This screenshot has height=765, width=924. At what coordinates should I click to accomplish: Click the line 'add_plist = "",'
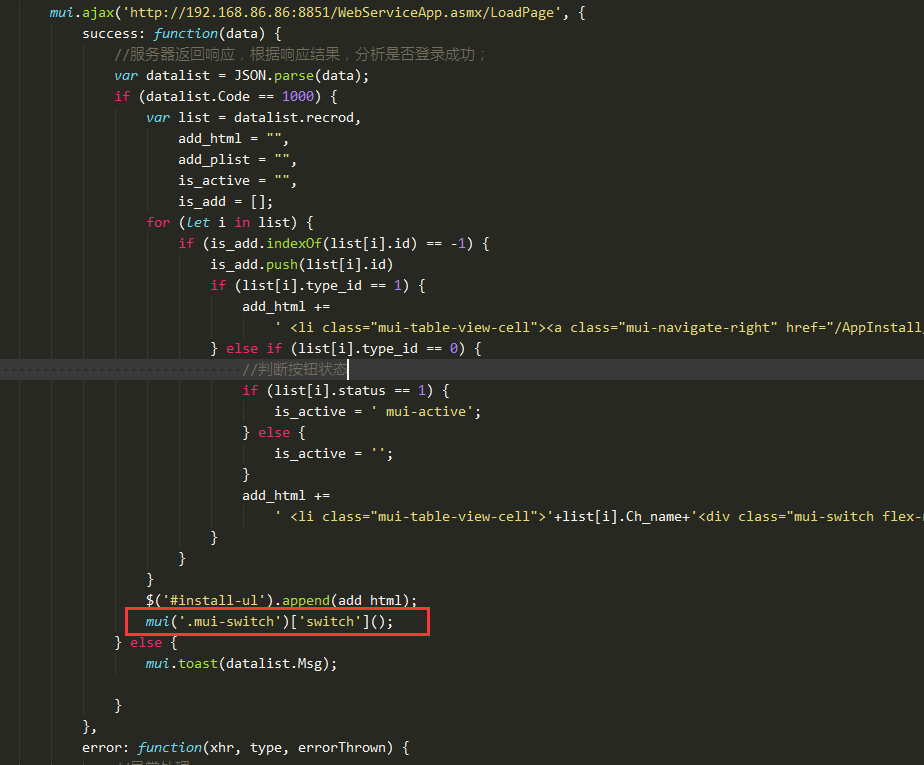tap(237, 160)
